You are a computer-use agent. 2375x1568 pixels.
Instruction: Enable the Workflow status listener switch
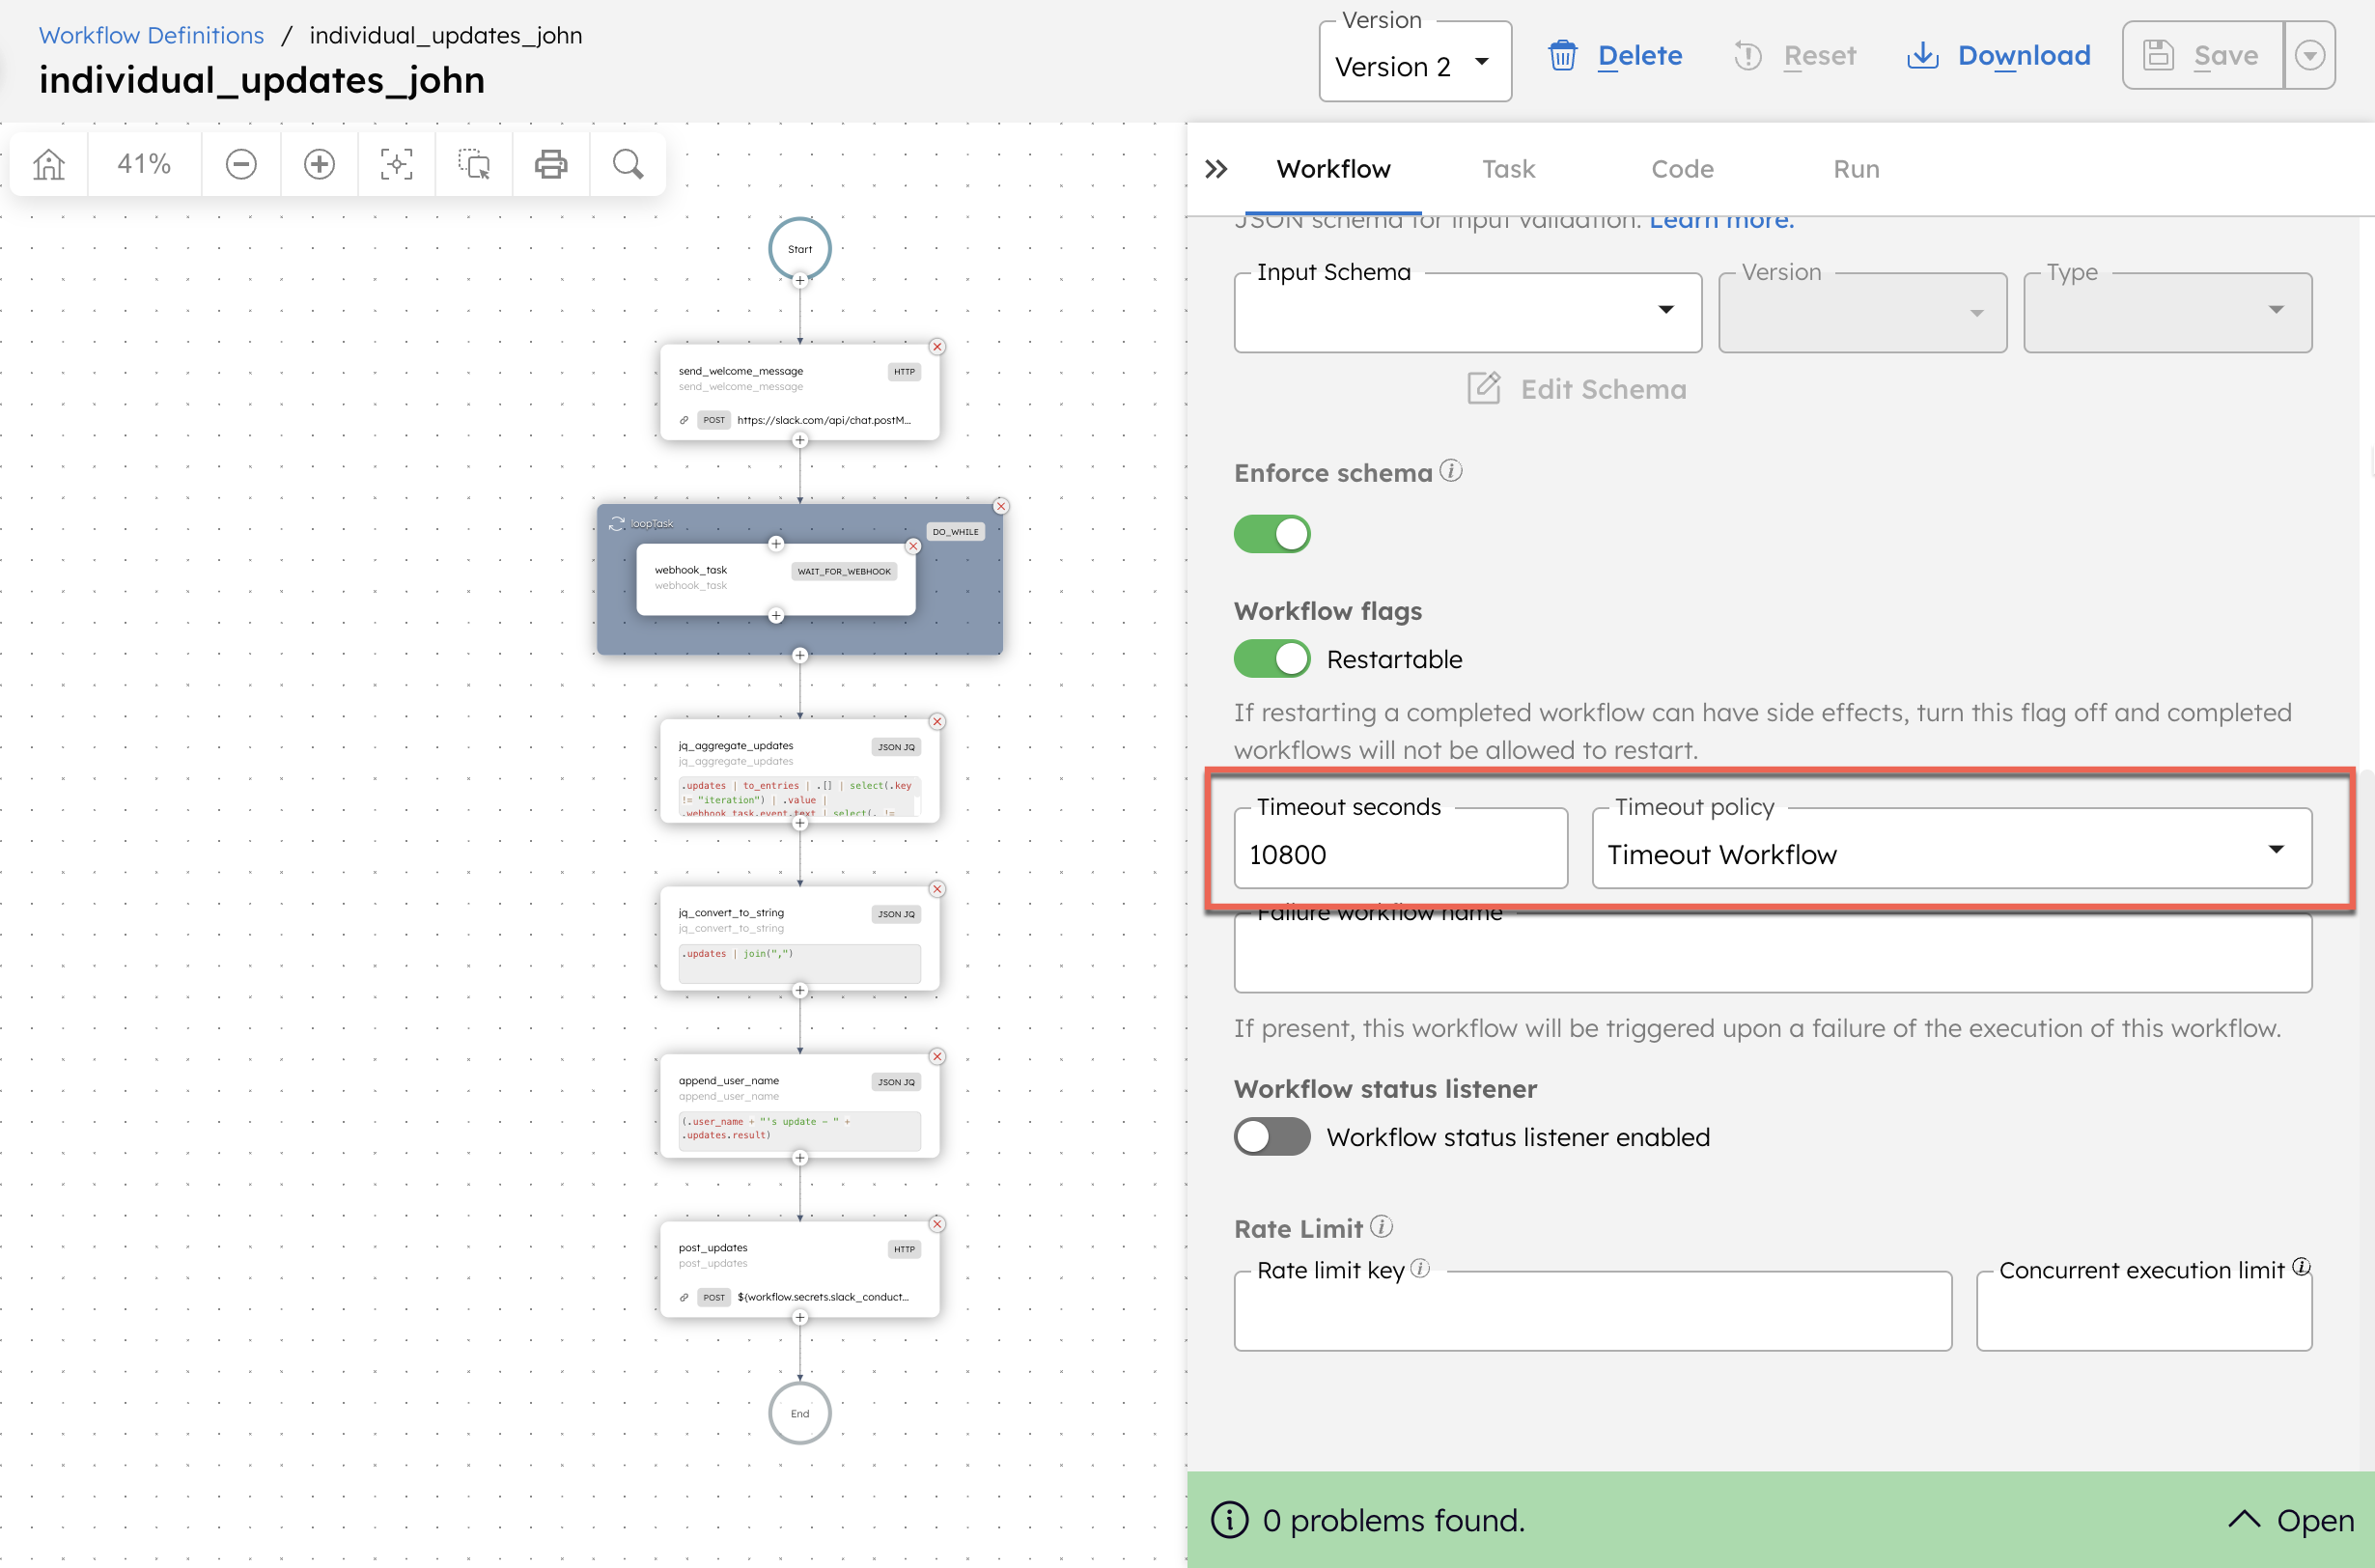1272,1137
